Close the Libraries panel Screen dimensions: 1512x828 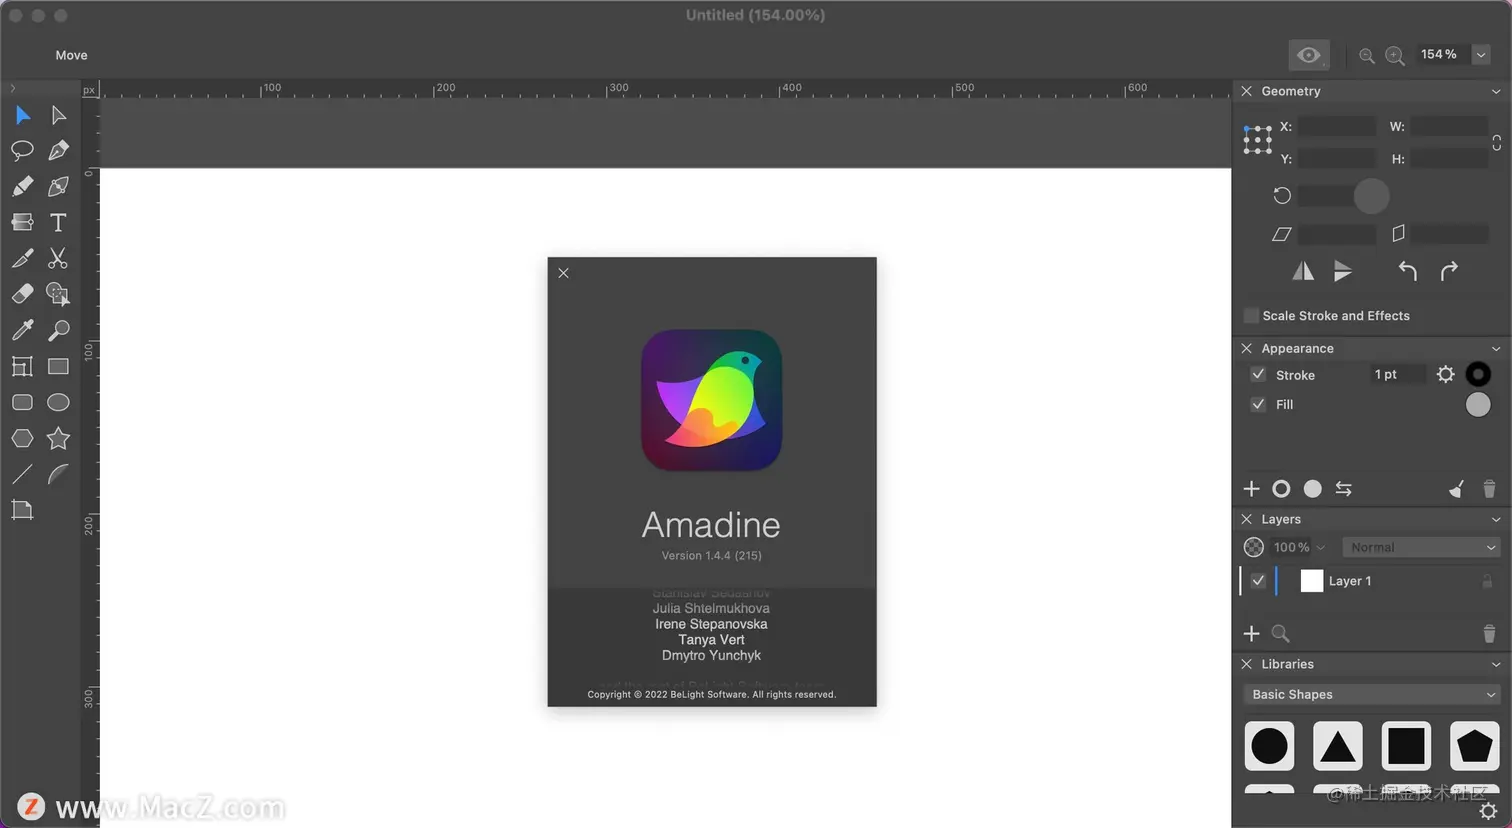tap(1246, 664)
